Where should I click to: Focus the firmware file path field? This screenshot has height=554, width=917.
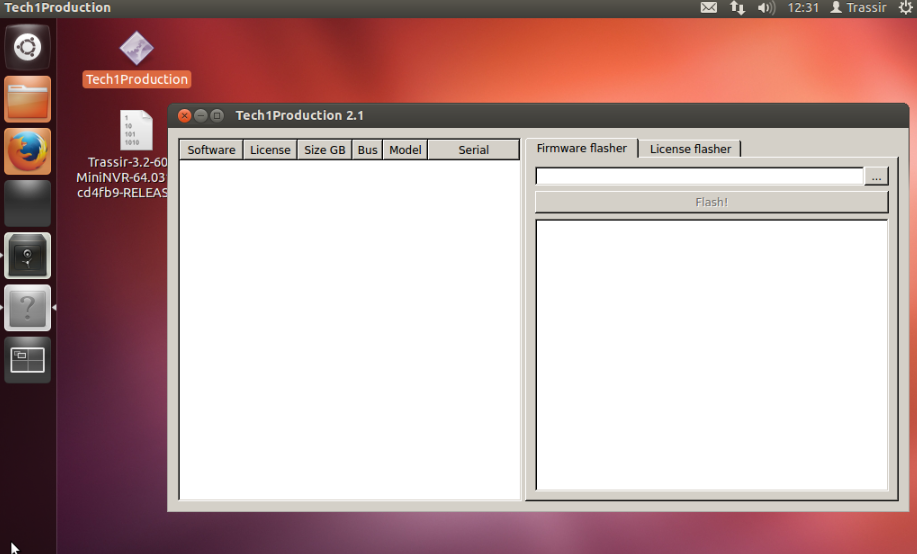coord(699,177)
